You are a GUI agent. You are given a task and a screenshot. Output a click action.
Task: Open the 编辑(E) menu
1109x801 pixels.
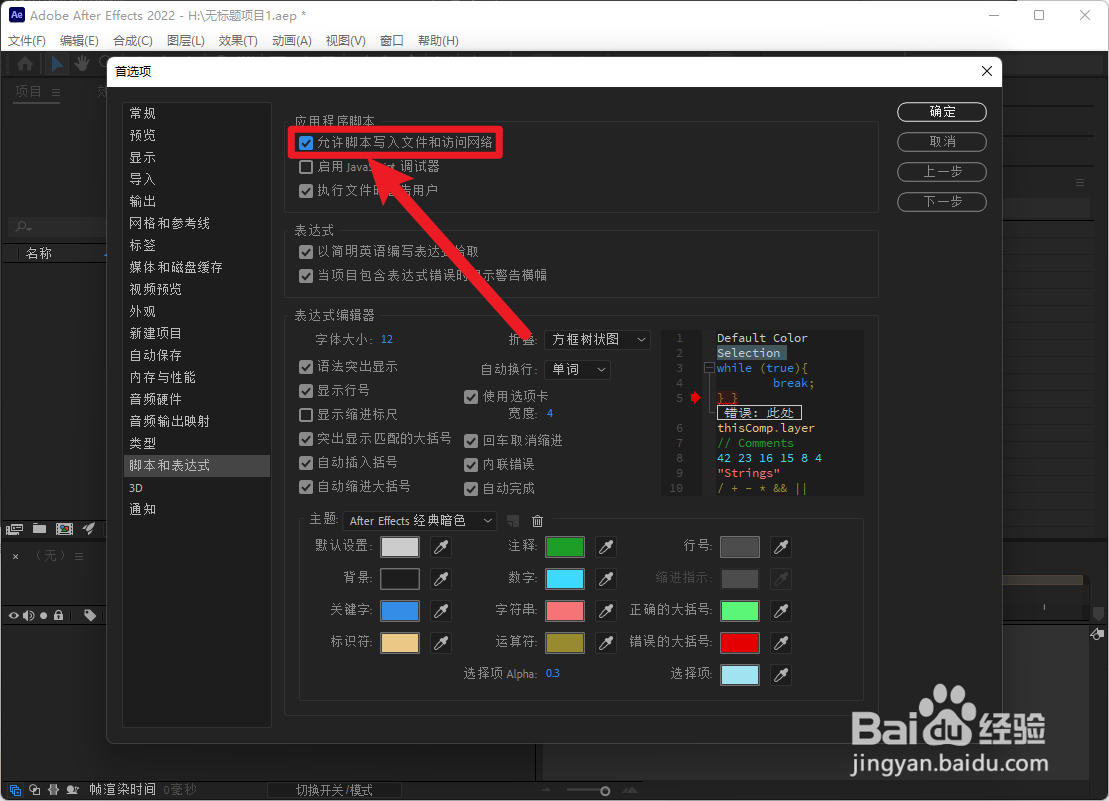79,41
